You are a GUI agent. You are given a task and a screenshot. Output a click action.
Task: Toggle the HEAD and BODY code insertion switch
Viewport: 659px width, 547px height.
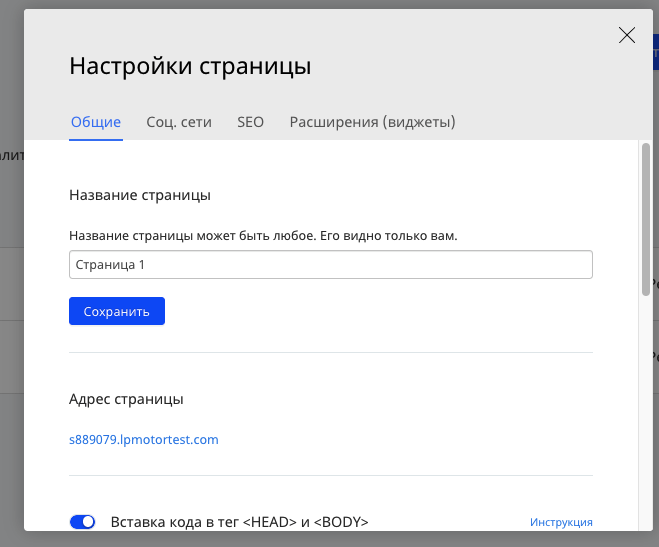pos(83,521)
